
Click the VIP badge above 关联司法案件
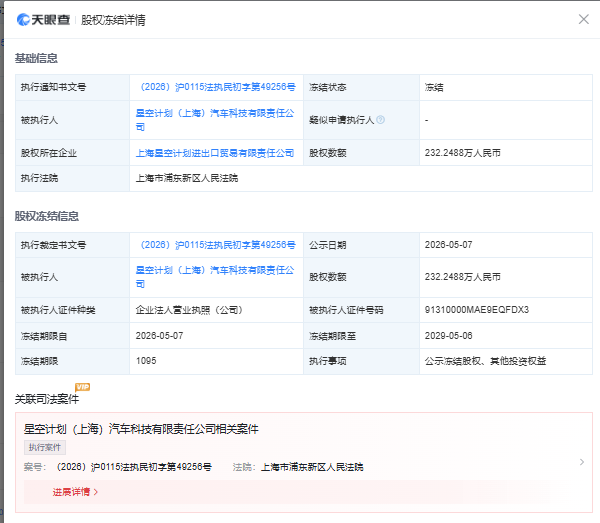click(x=83, y=387)
